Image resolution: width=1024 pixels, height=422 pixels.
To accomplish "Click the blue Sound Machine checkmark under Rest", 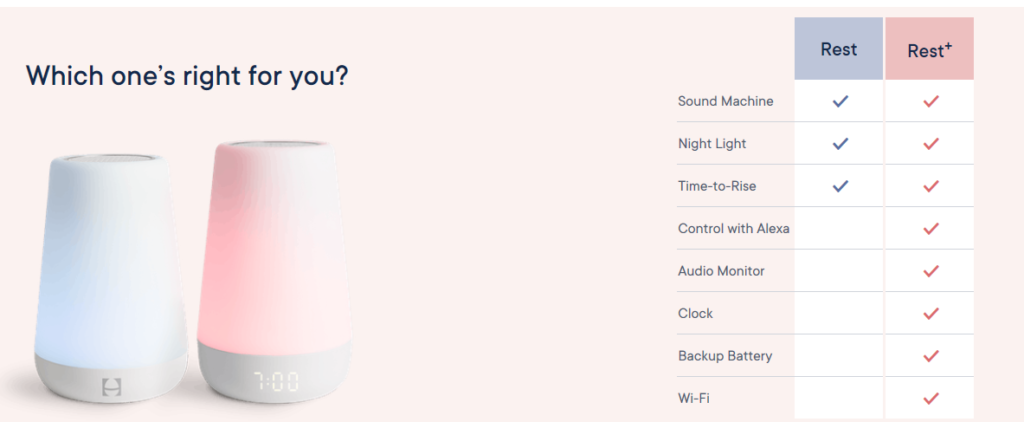I will tap(840, 101).
